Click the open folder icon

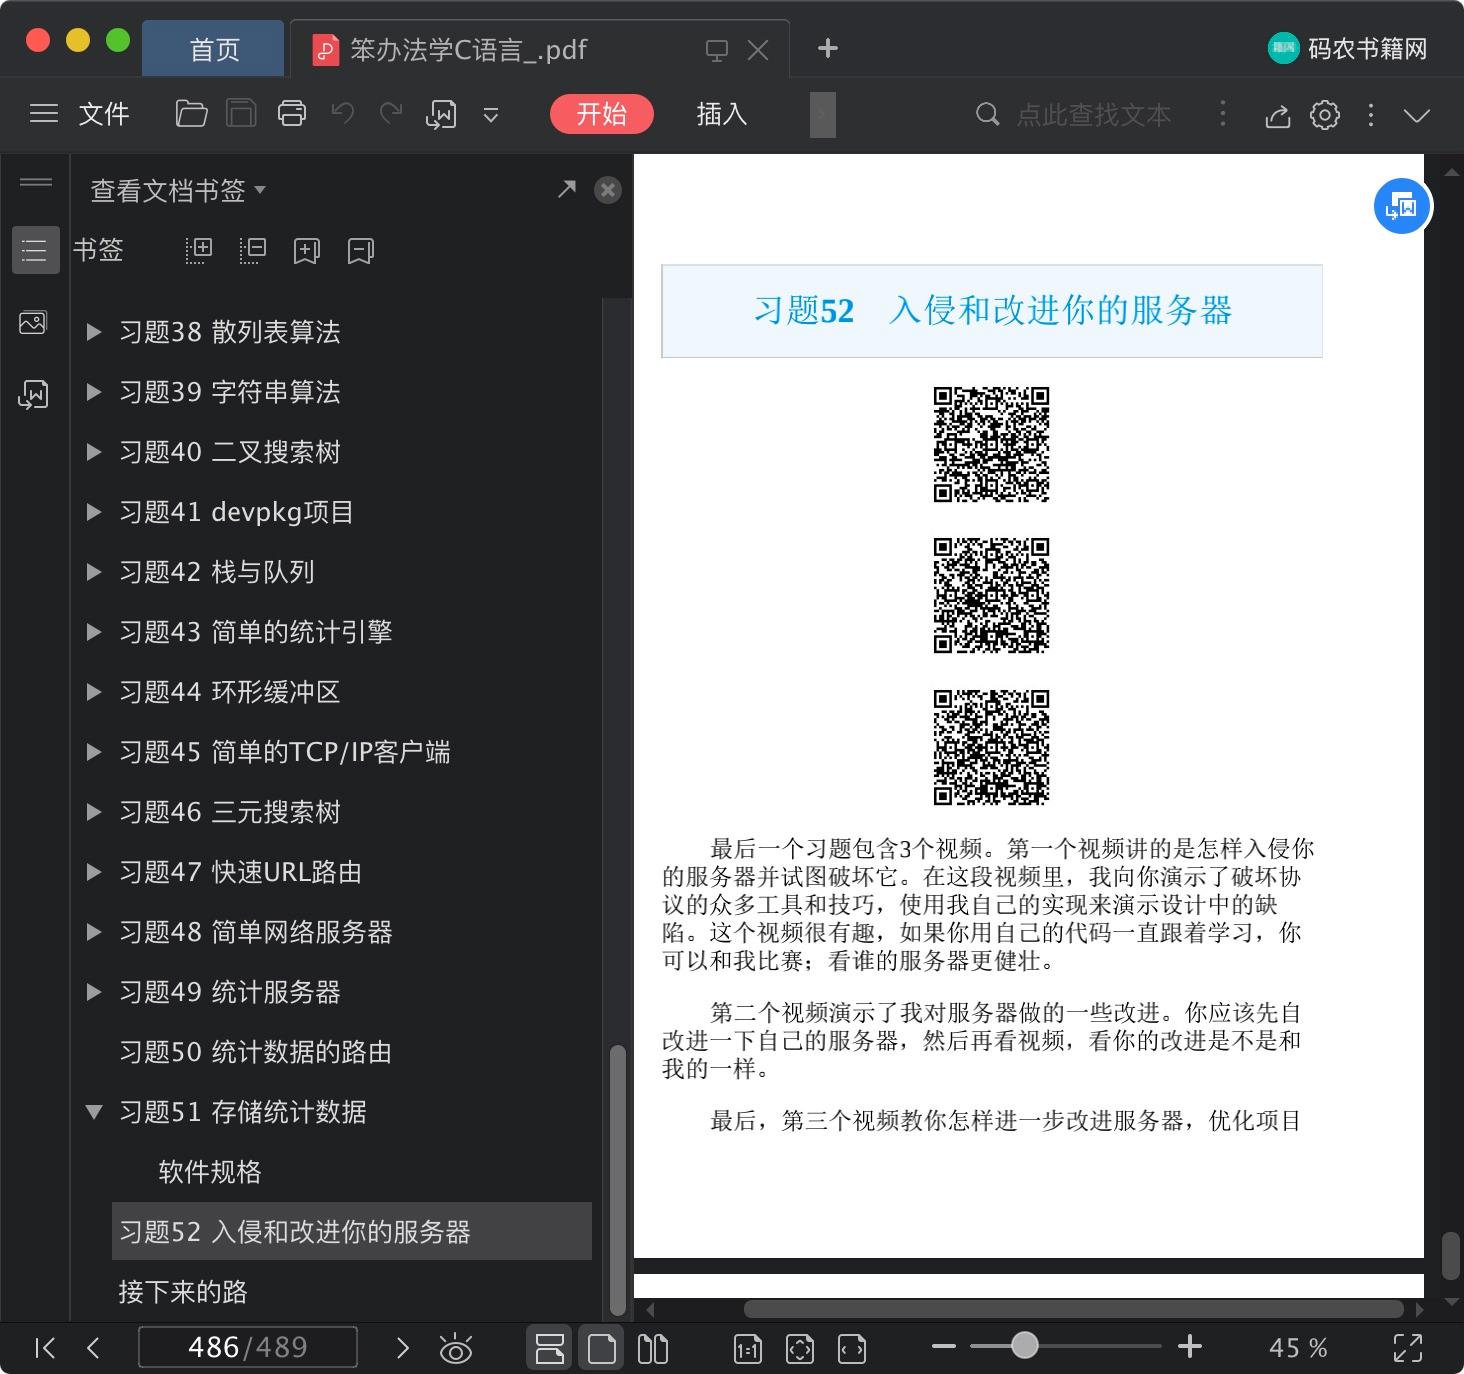coord(191,114)
